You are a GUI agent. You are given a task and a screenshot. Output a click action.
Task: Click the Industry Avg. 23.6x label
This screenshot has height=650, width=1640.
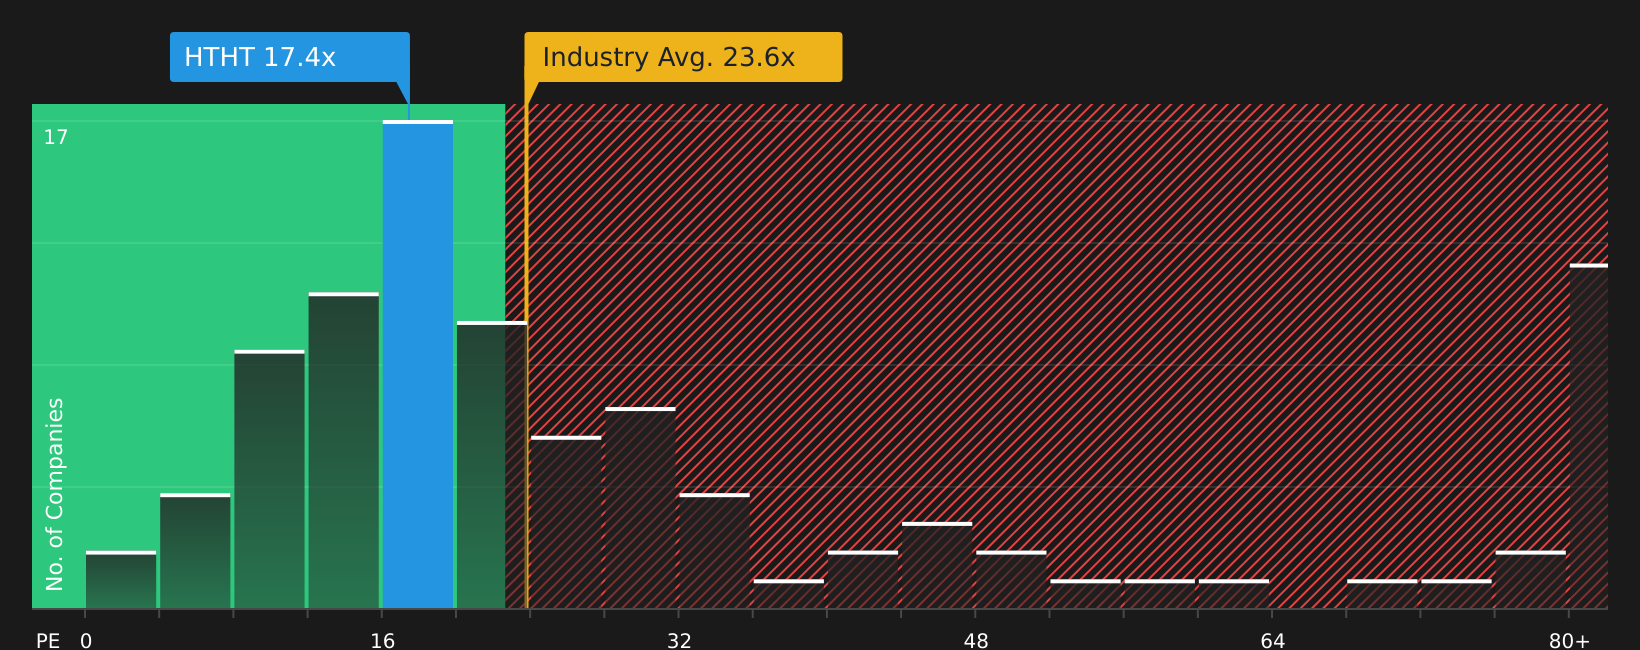pyautogui.click(x=683, y=57)
